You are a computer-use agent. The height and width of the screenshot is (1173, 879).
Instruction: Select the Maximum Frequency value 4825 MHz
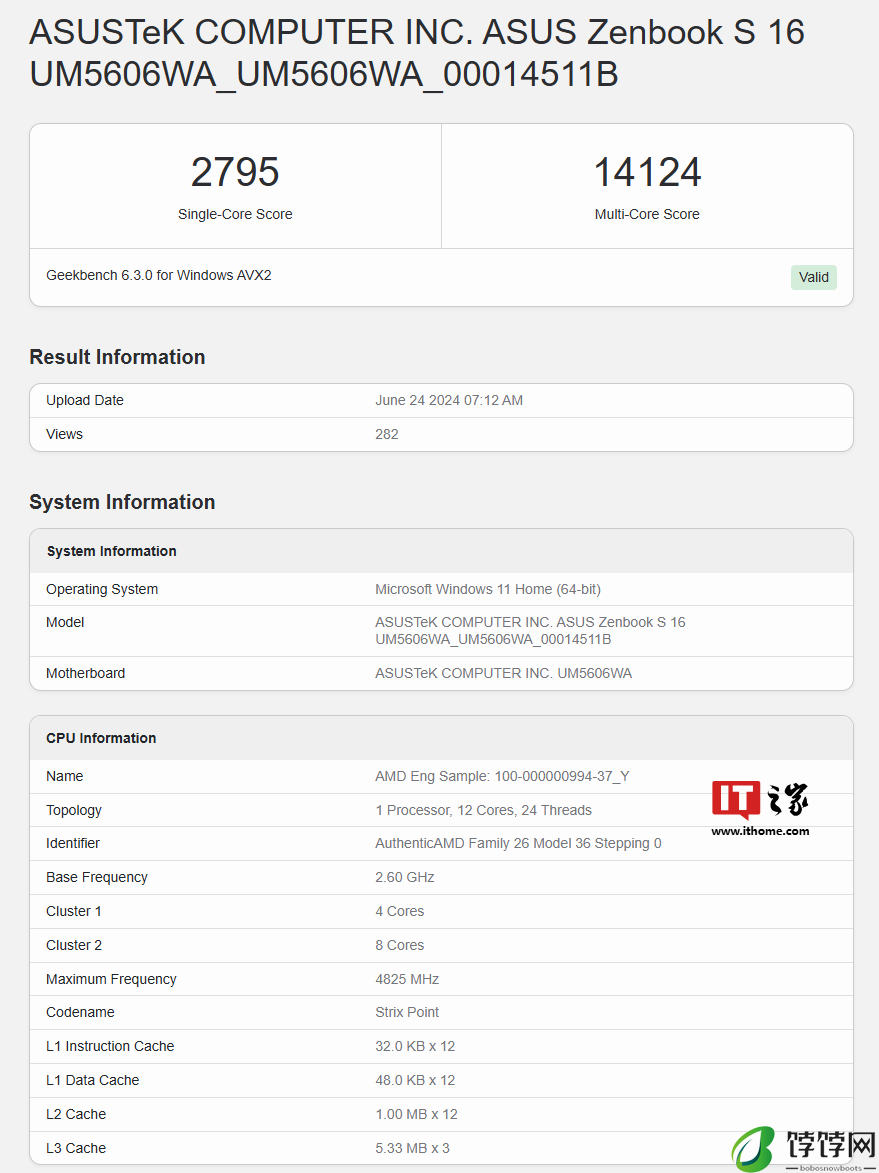[407, 979]
